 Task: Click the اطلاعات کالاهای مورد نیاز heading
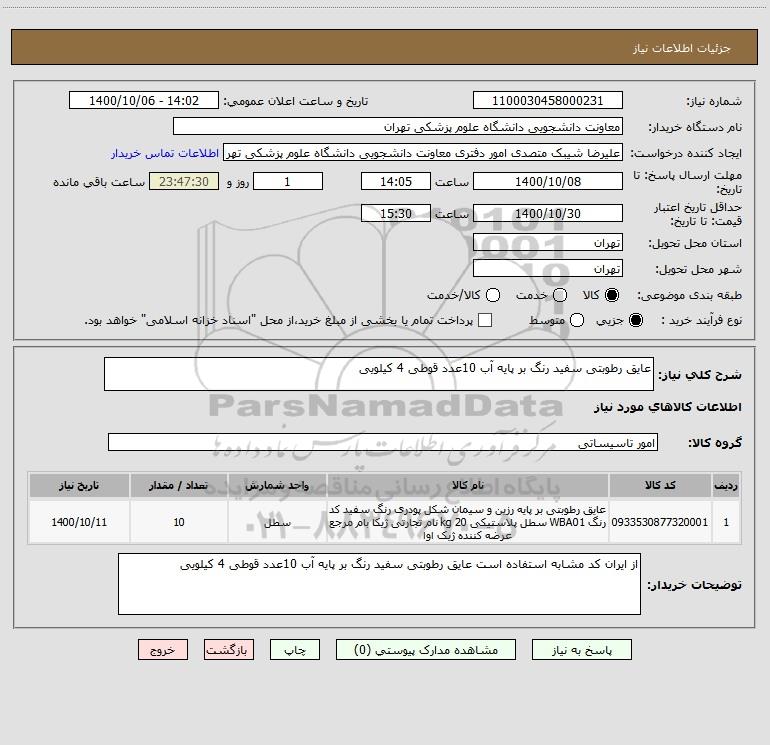[x=668, y=407]
